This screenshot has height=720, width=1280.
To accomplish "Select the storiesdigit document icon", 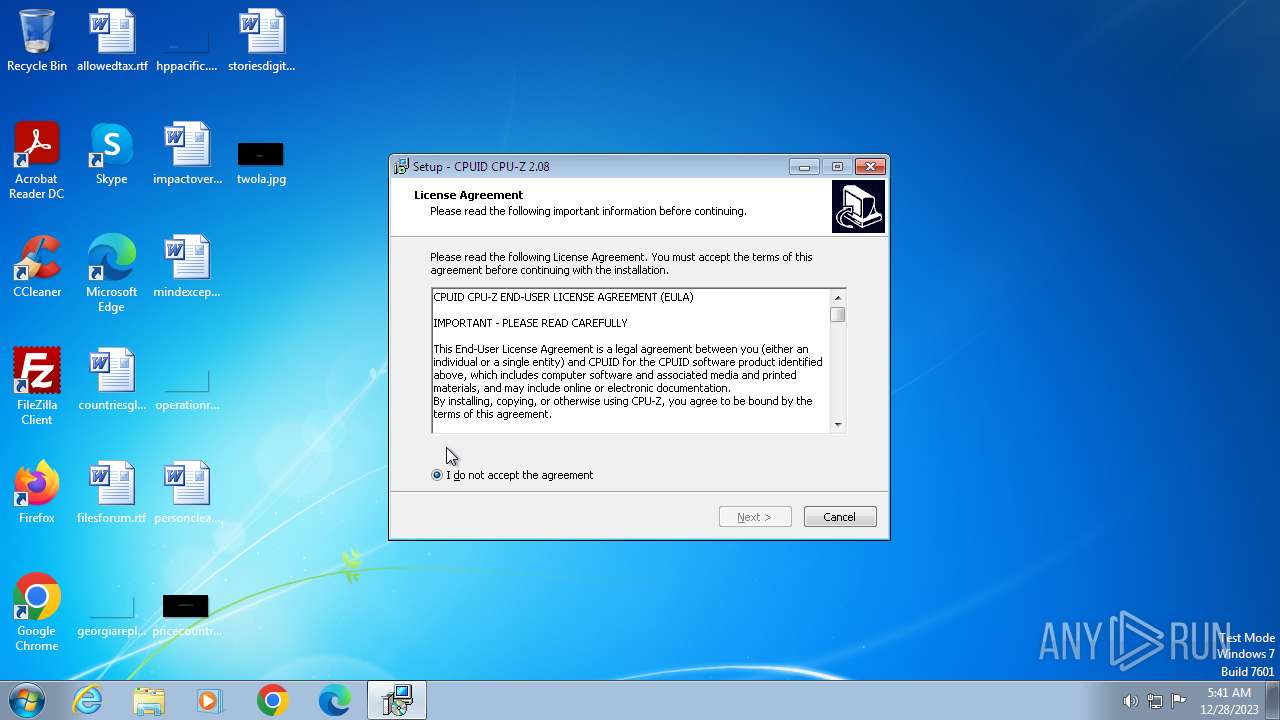I will (x=262, y=41).
